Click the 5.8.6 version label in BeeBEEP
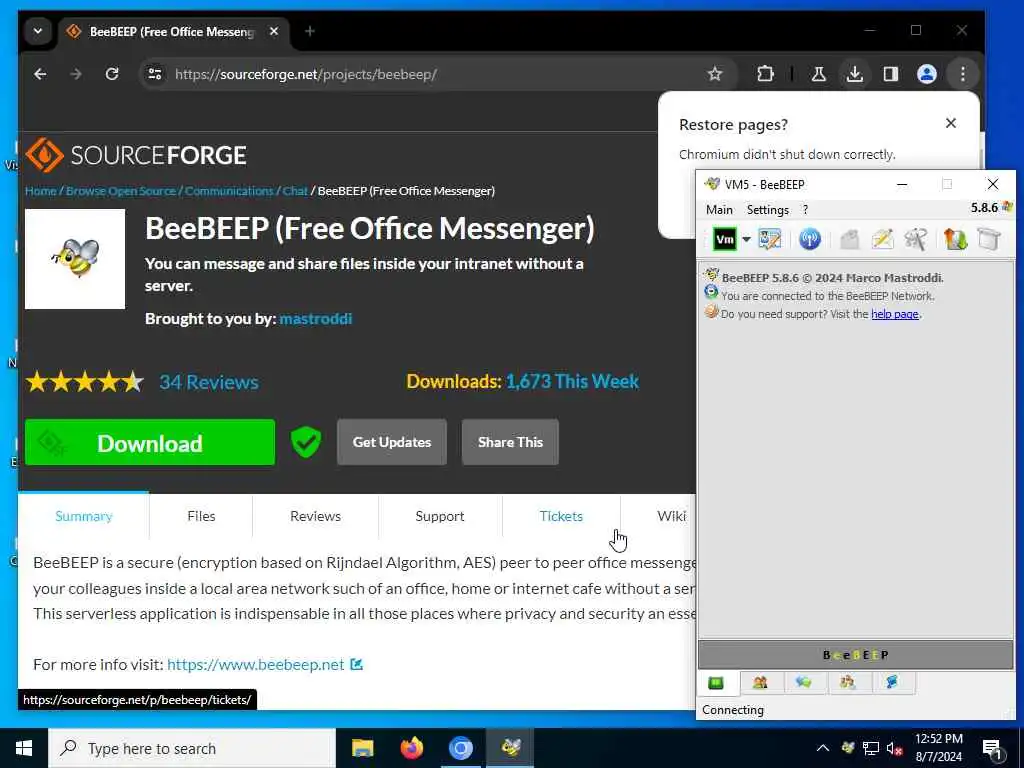1024x768 pixels. (x=984, y=208)
